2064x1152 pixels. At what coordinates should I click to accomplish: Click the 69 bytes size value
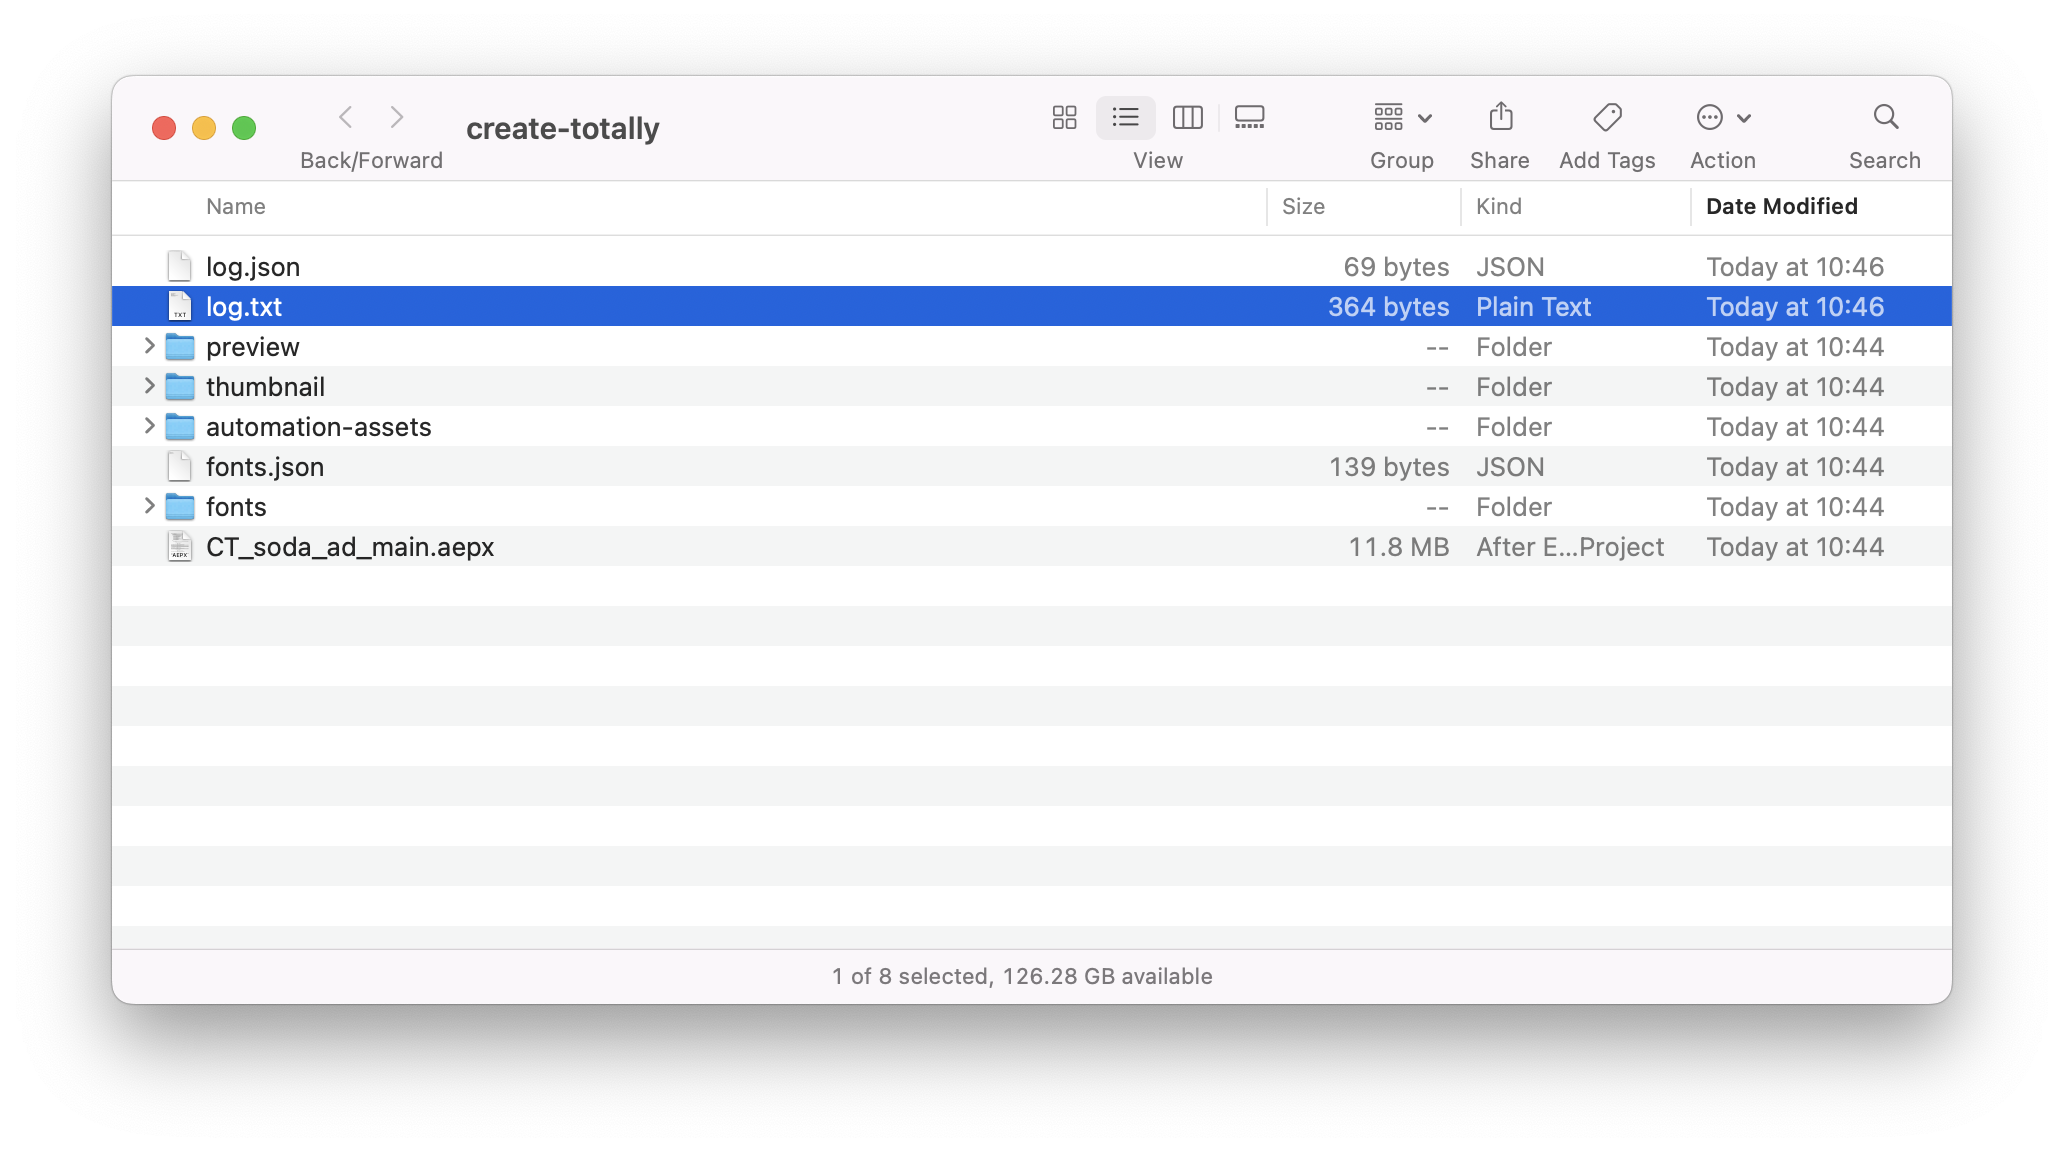(1396, 267)
